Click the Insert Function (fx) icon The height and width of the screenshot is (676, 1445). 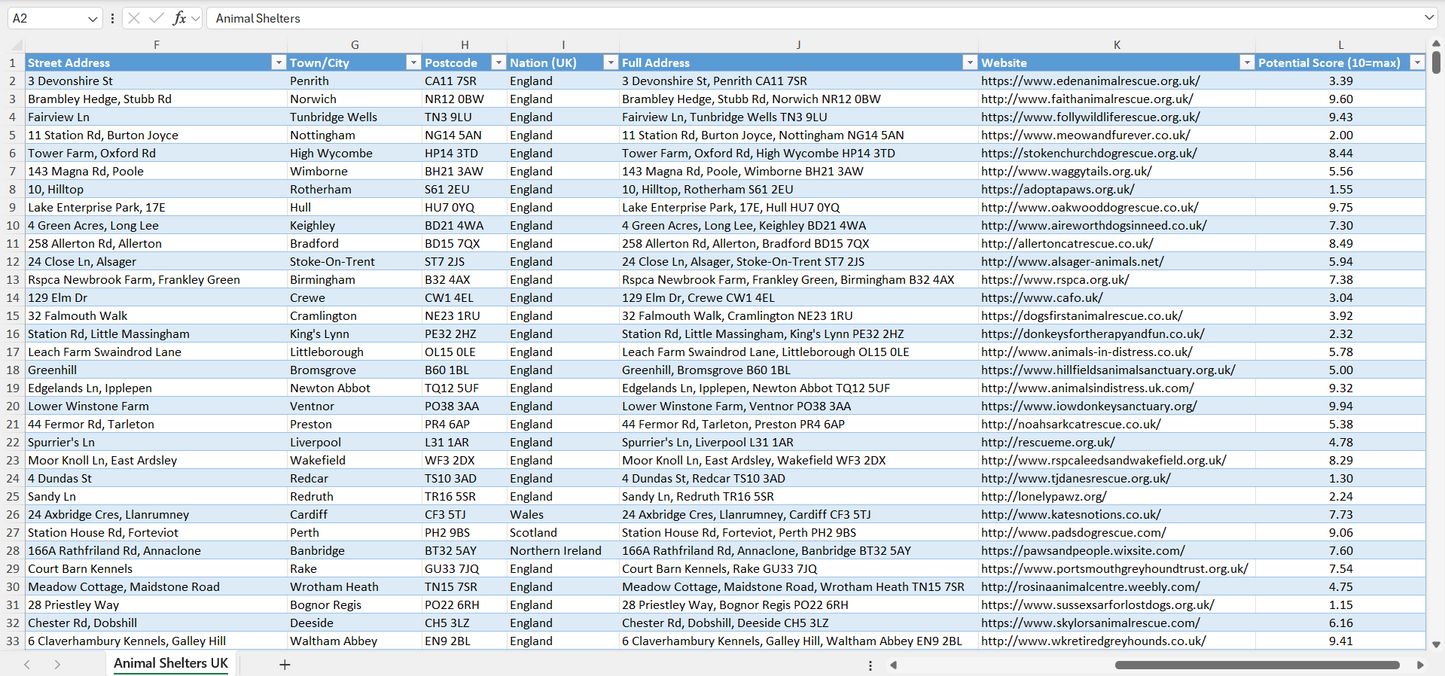click(x=181, y=18)
